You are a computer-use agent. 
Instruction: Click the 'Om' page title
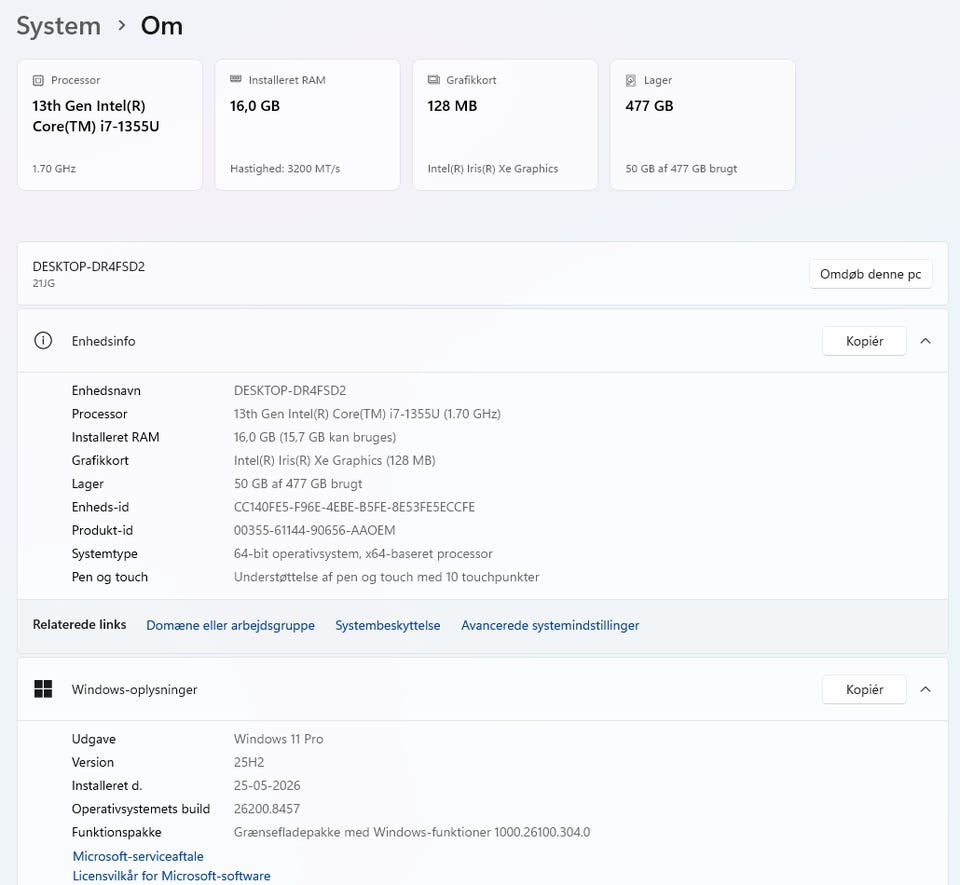coord(162,26)
